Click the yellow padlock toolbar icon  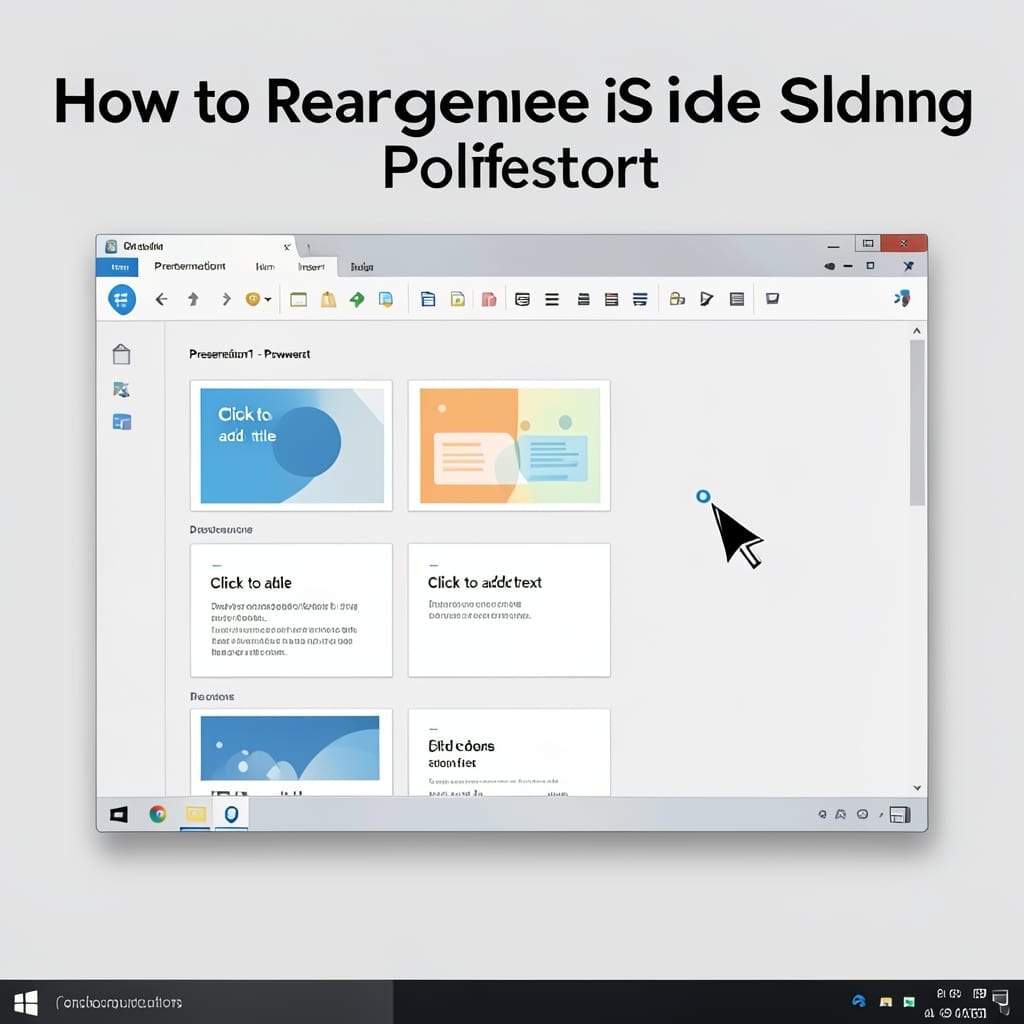pyautogui.click(x=677, y=299)
